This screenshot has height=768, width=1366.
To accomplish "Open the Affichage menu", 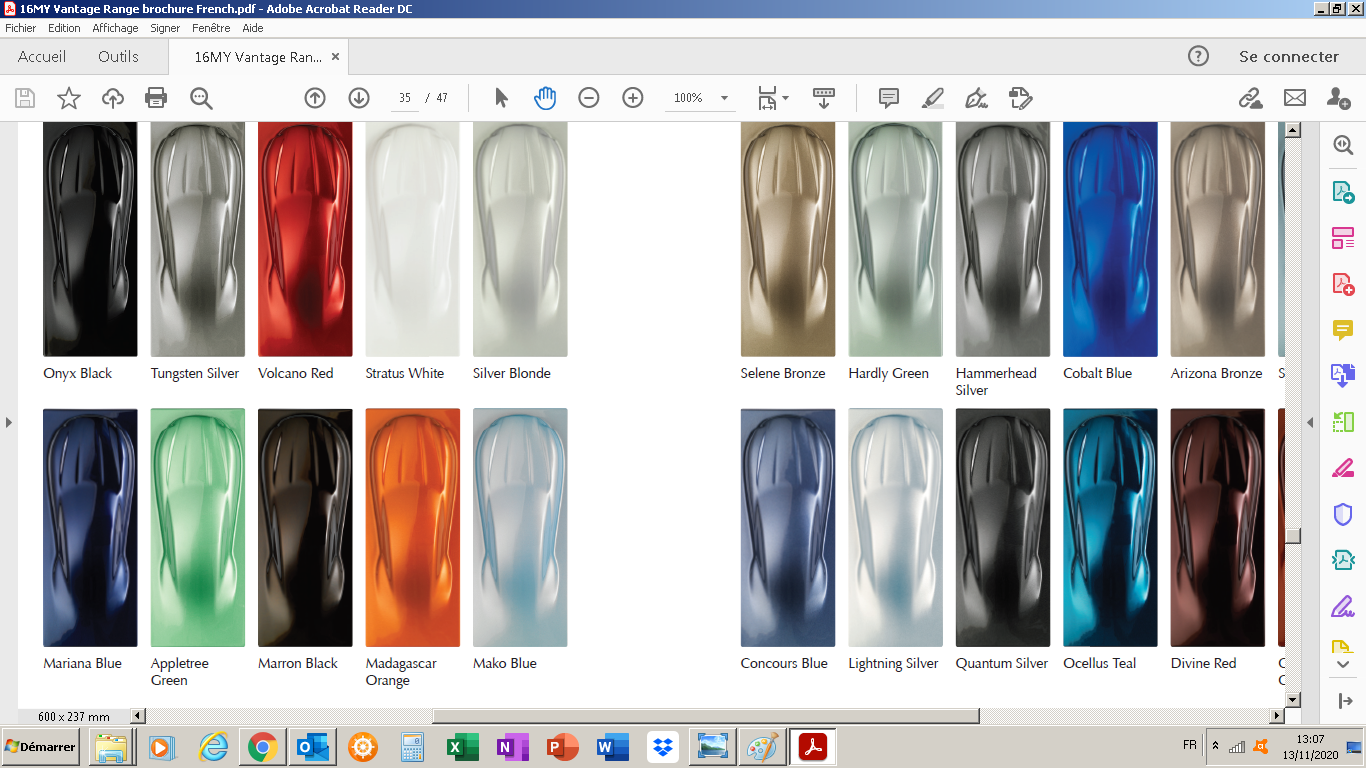I will coord(116,28).
